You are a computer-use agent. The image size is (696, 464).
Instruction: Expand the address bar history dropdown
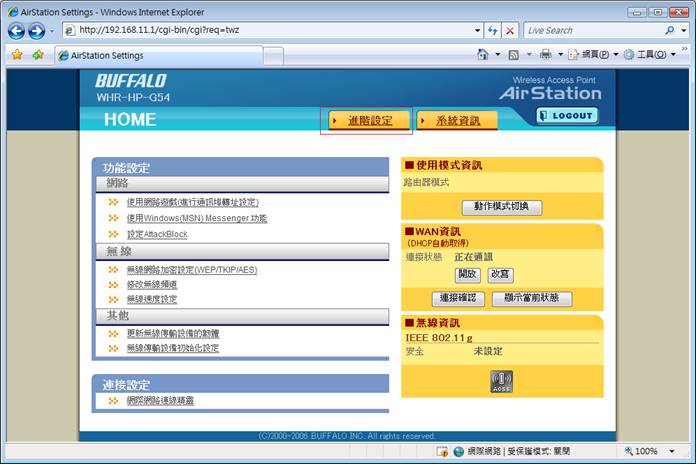pos(478,31)
